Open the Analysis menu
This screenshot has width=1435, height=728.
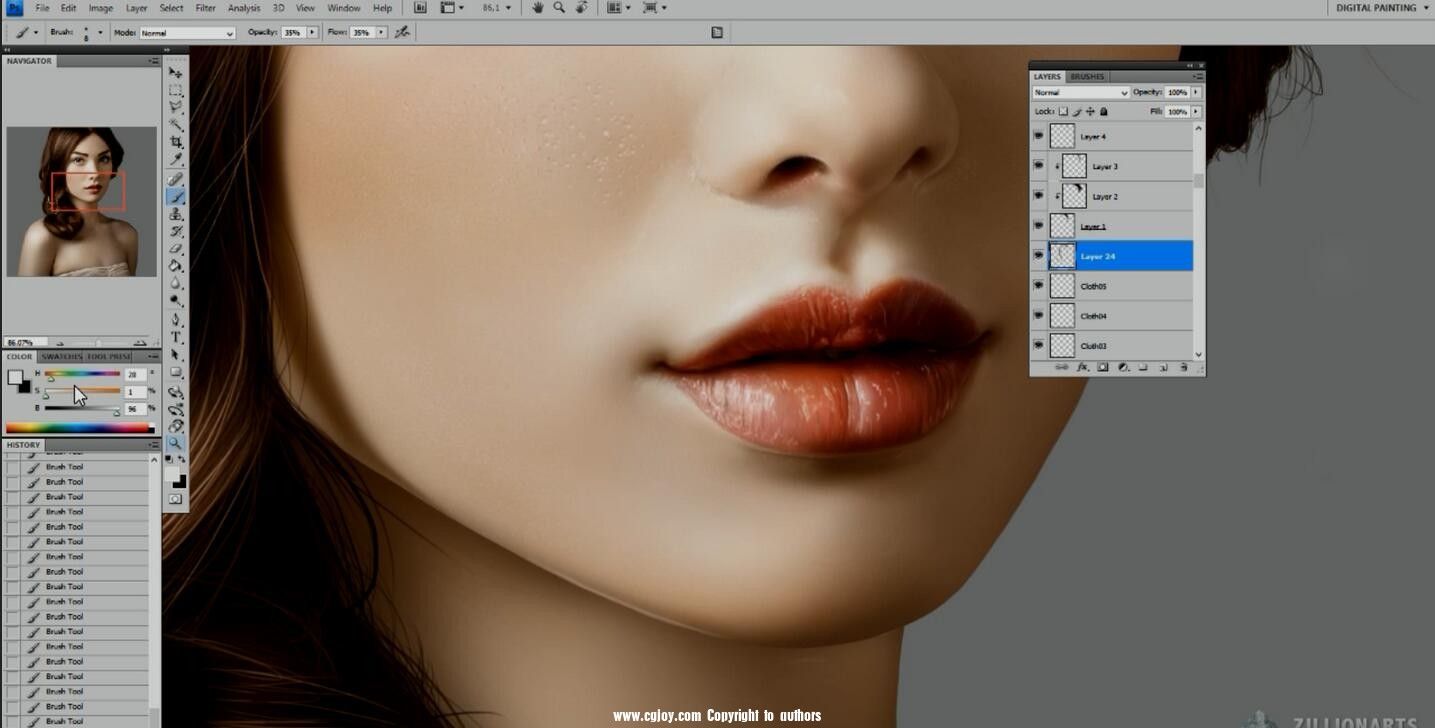tap(244, 8)
